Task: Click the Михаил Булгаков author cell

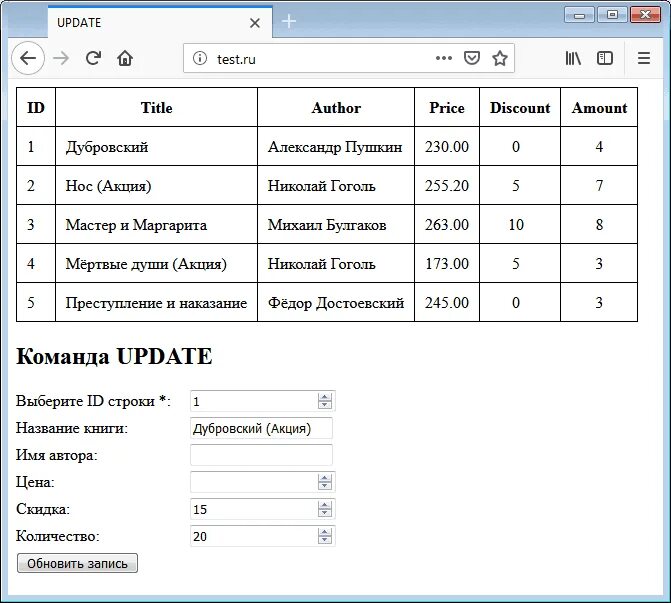Action: click(x=336, y=224)
